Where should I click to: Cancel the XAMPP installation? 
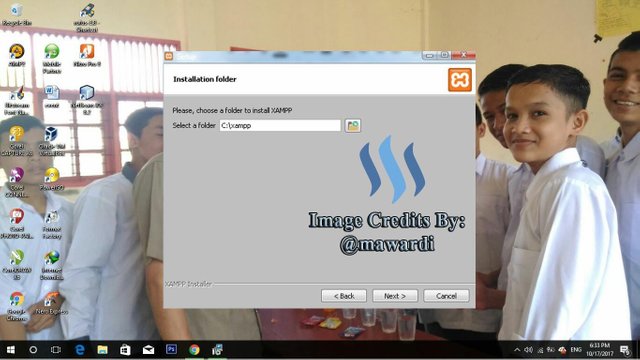point(446,296)
